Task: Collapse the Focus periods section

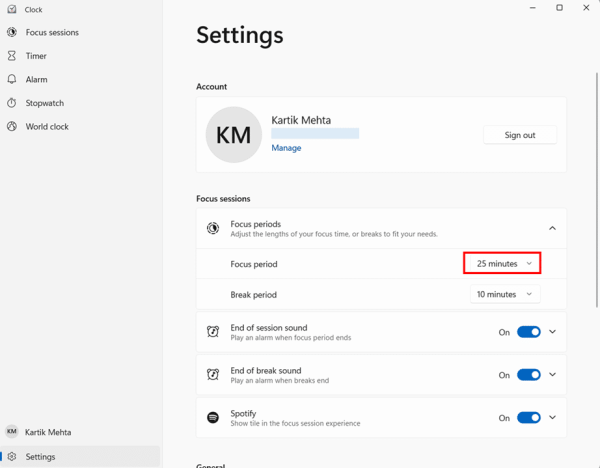Action: click(x=552, y=228)
